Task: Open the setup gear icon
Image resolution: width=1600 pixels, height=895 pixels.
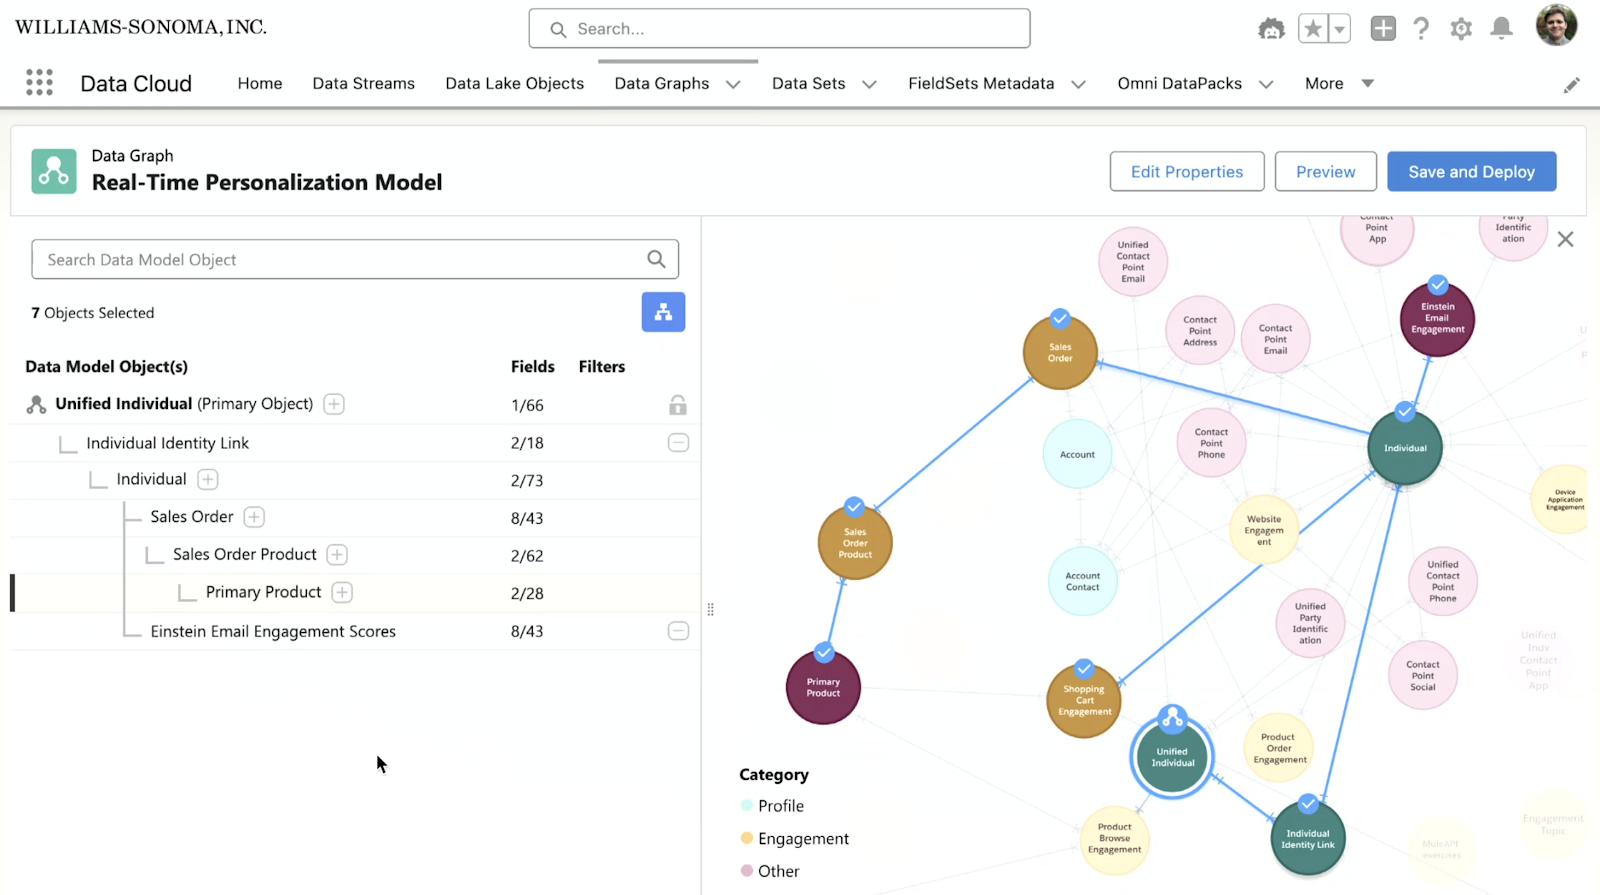Action: [1461, 29]
